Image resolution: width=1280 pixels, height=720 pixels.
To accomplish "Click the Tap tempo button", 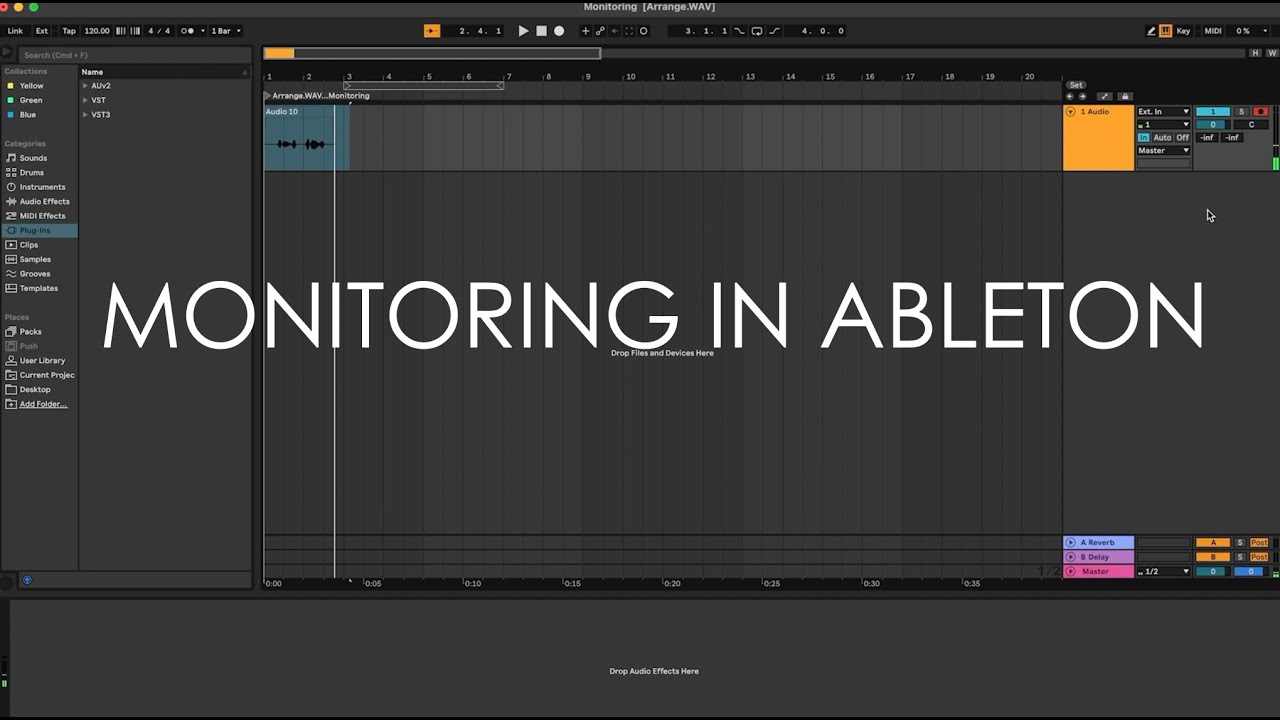I will (69, 31).
